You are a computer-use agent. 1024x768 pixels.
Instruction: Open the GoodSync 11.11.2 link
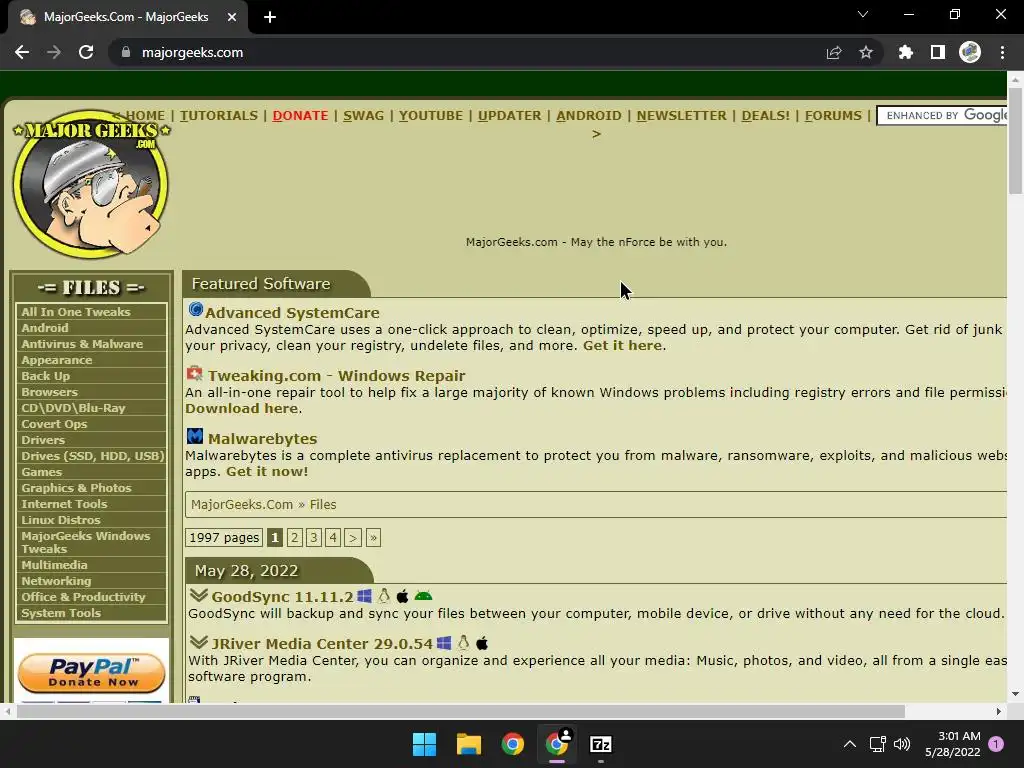click(282, 597)
